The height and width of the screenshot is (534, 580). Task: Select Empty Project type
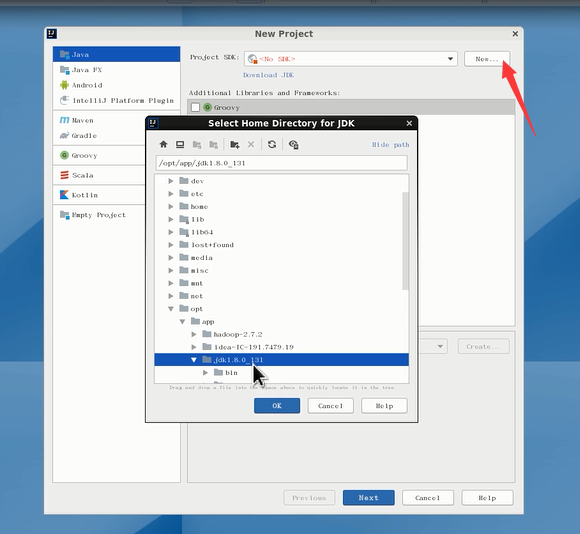[100, 215]
